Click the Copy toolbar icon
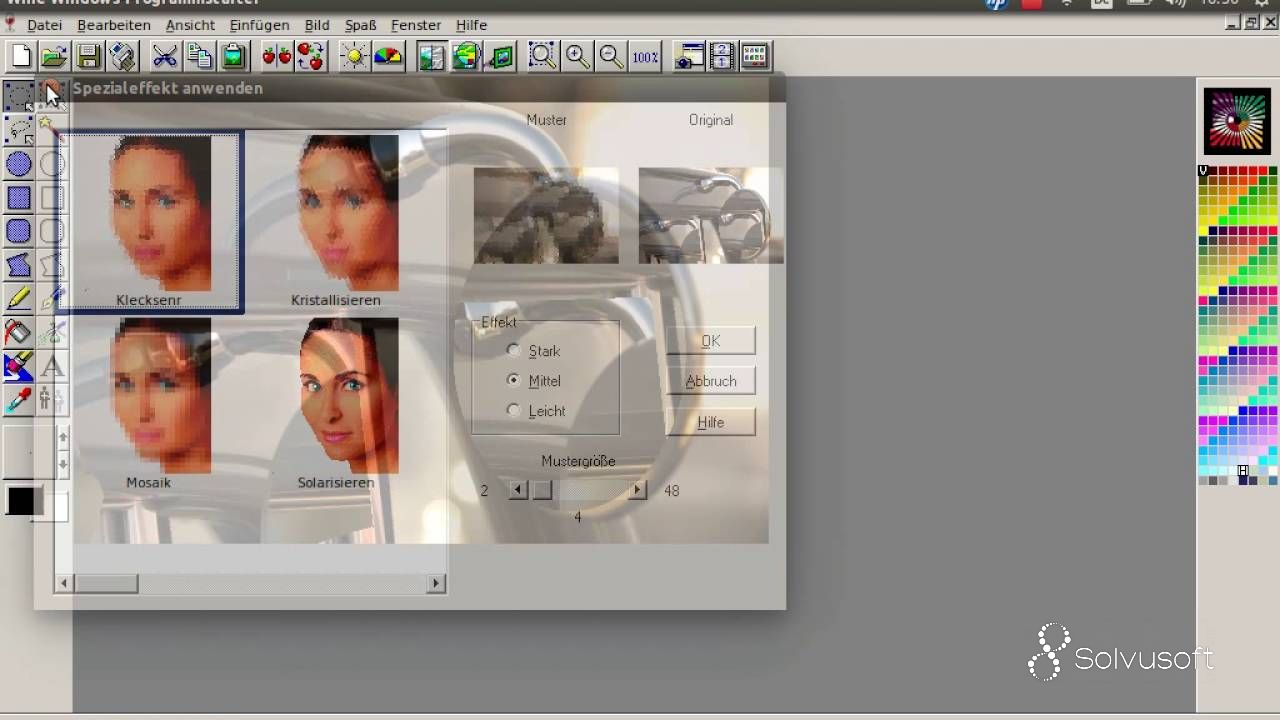 (199, 56)
